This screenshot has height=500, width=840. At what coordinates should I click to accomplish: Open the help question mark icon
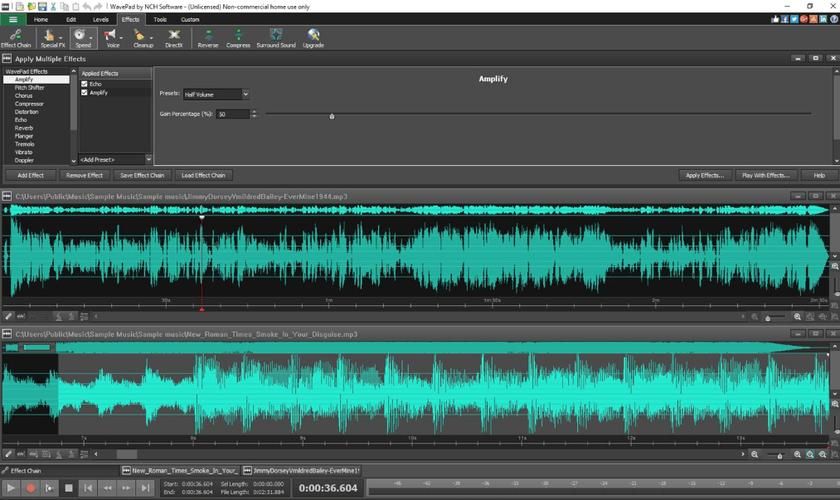pyautogui.click(x=834, y=19)
